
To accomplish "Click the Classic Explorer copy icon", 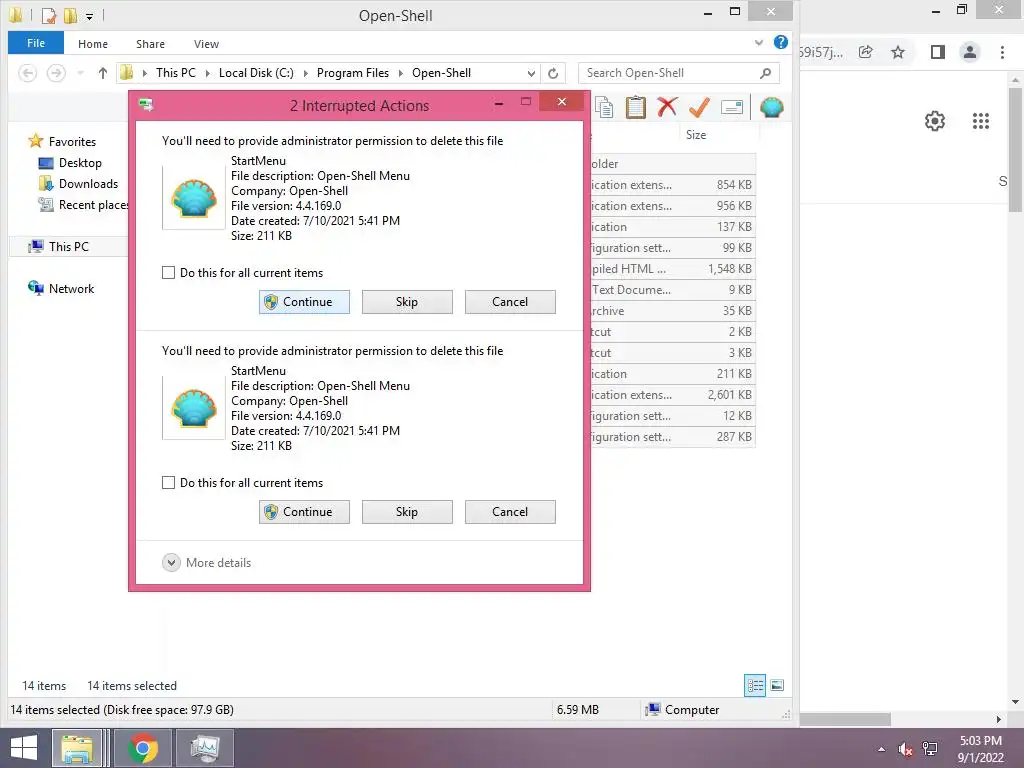I will click(604, 107).
